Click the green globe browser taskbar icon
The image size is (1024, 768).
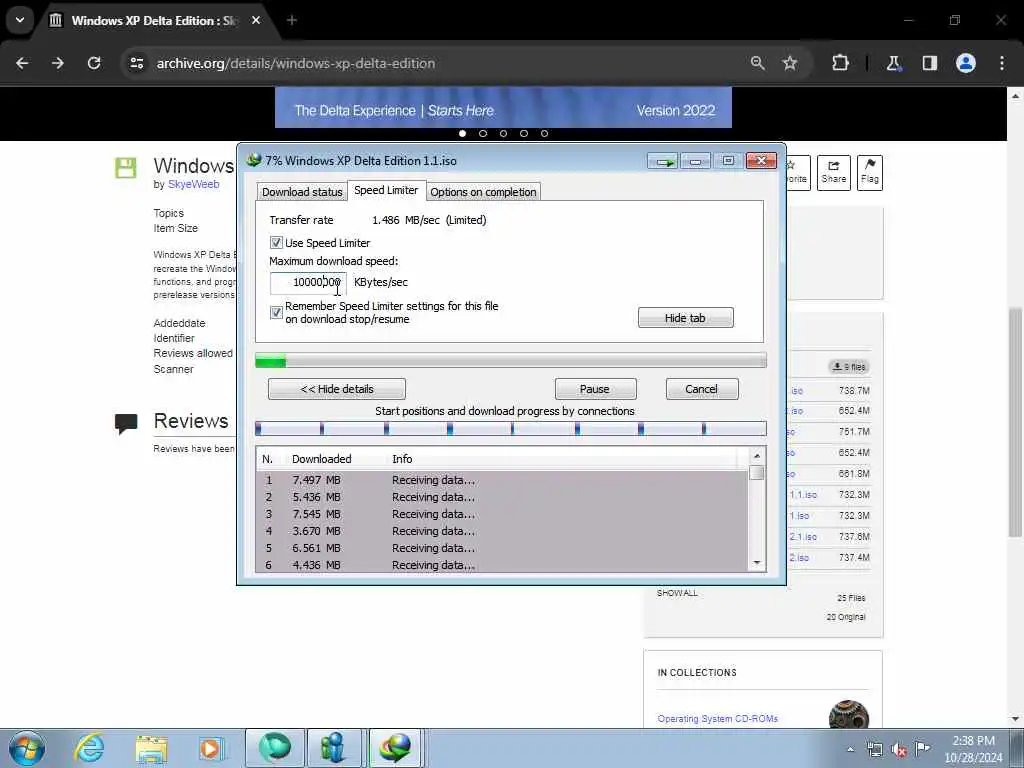tap(274, 748)
